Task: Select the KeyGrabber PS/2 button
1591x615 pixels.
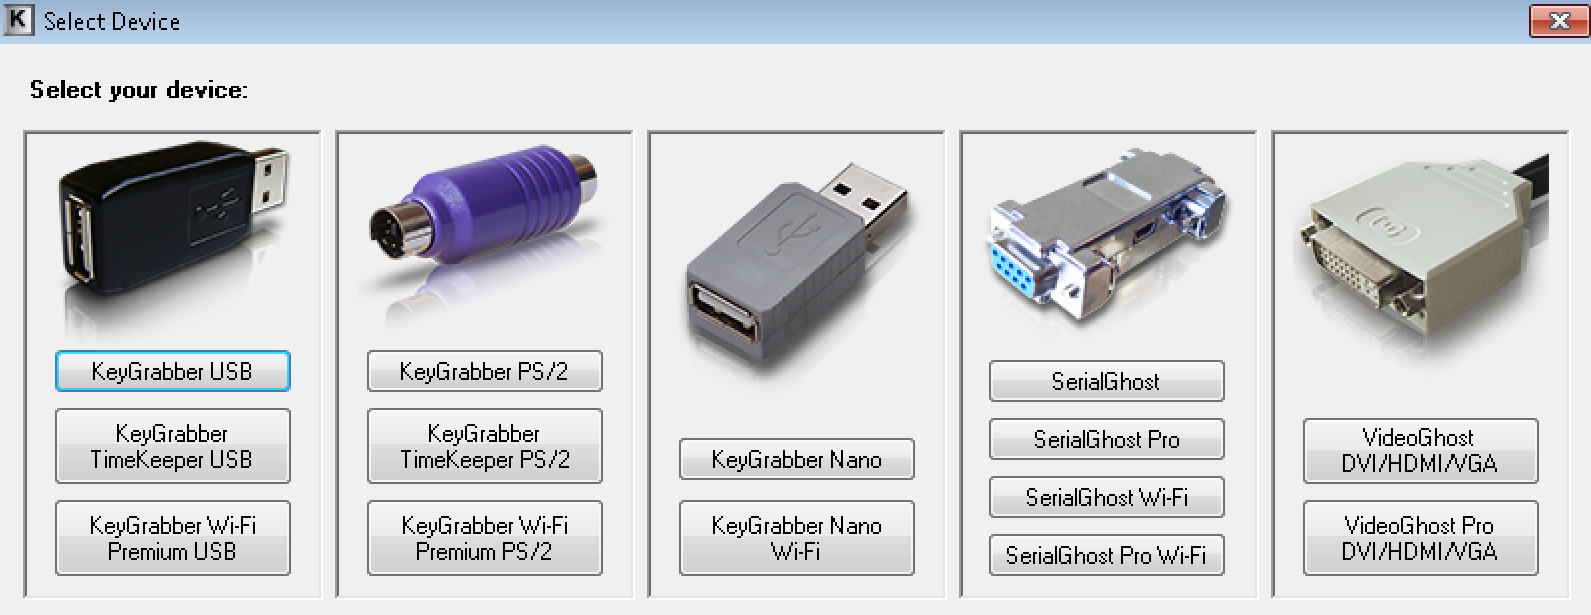Action: pyautogui.click(x=485, y=371)
